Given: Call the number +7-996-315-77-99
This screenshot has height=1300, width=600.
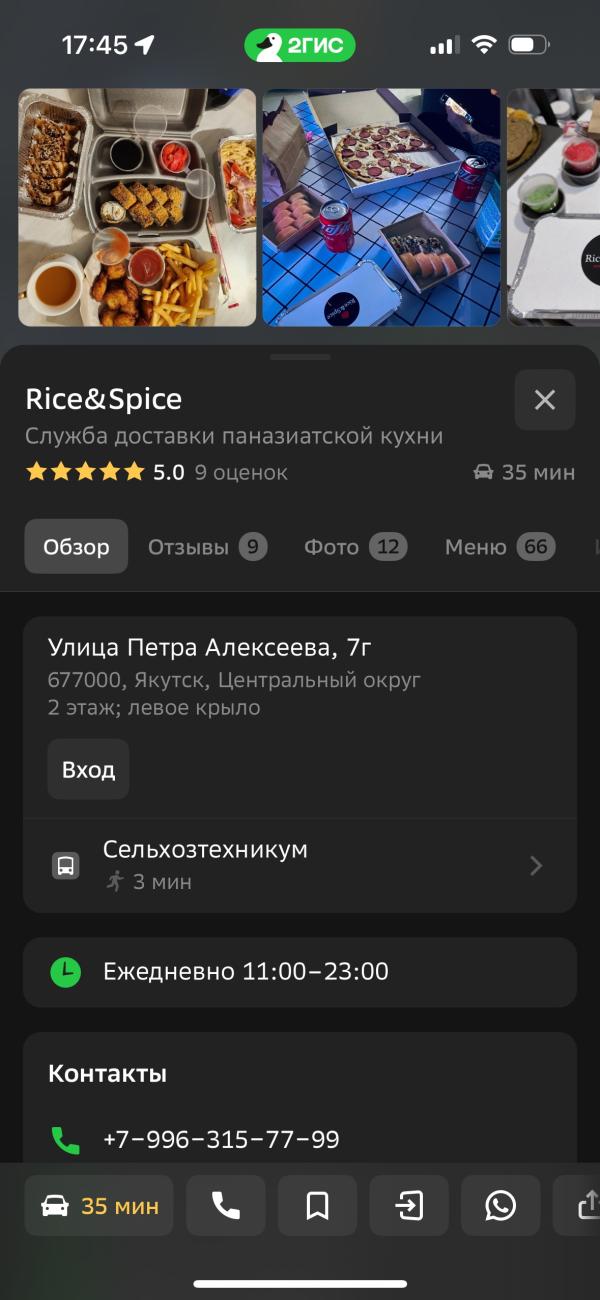Looking at the screenshot, I should point(221,1140).
